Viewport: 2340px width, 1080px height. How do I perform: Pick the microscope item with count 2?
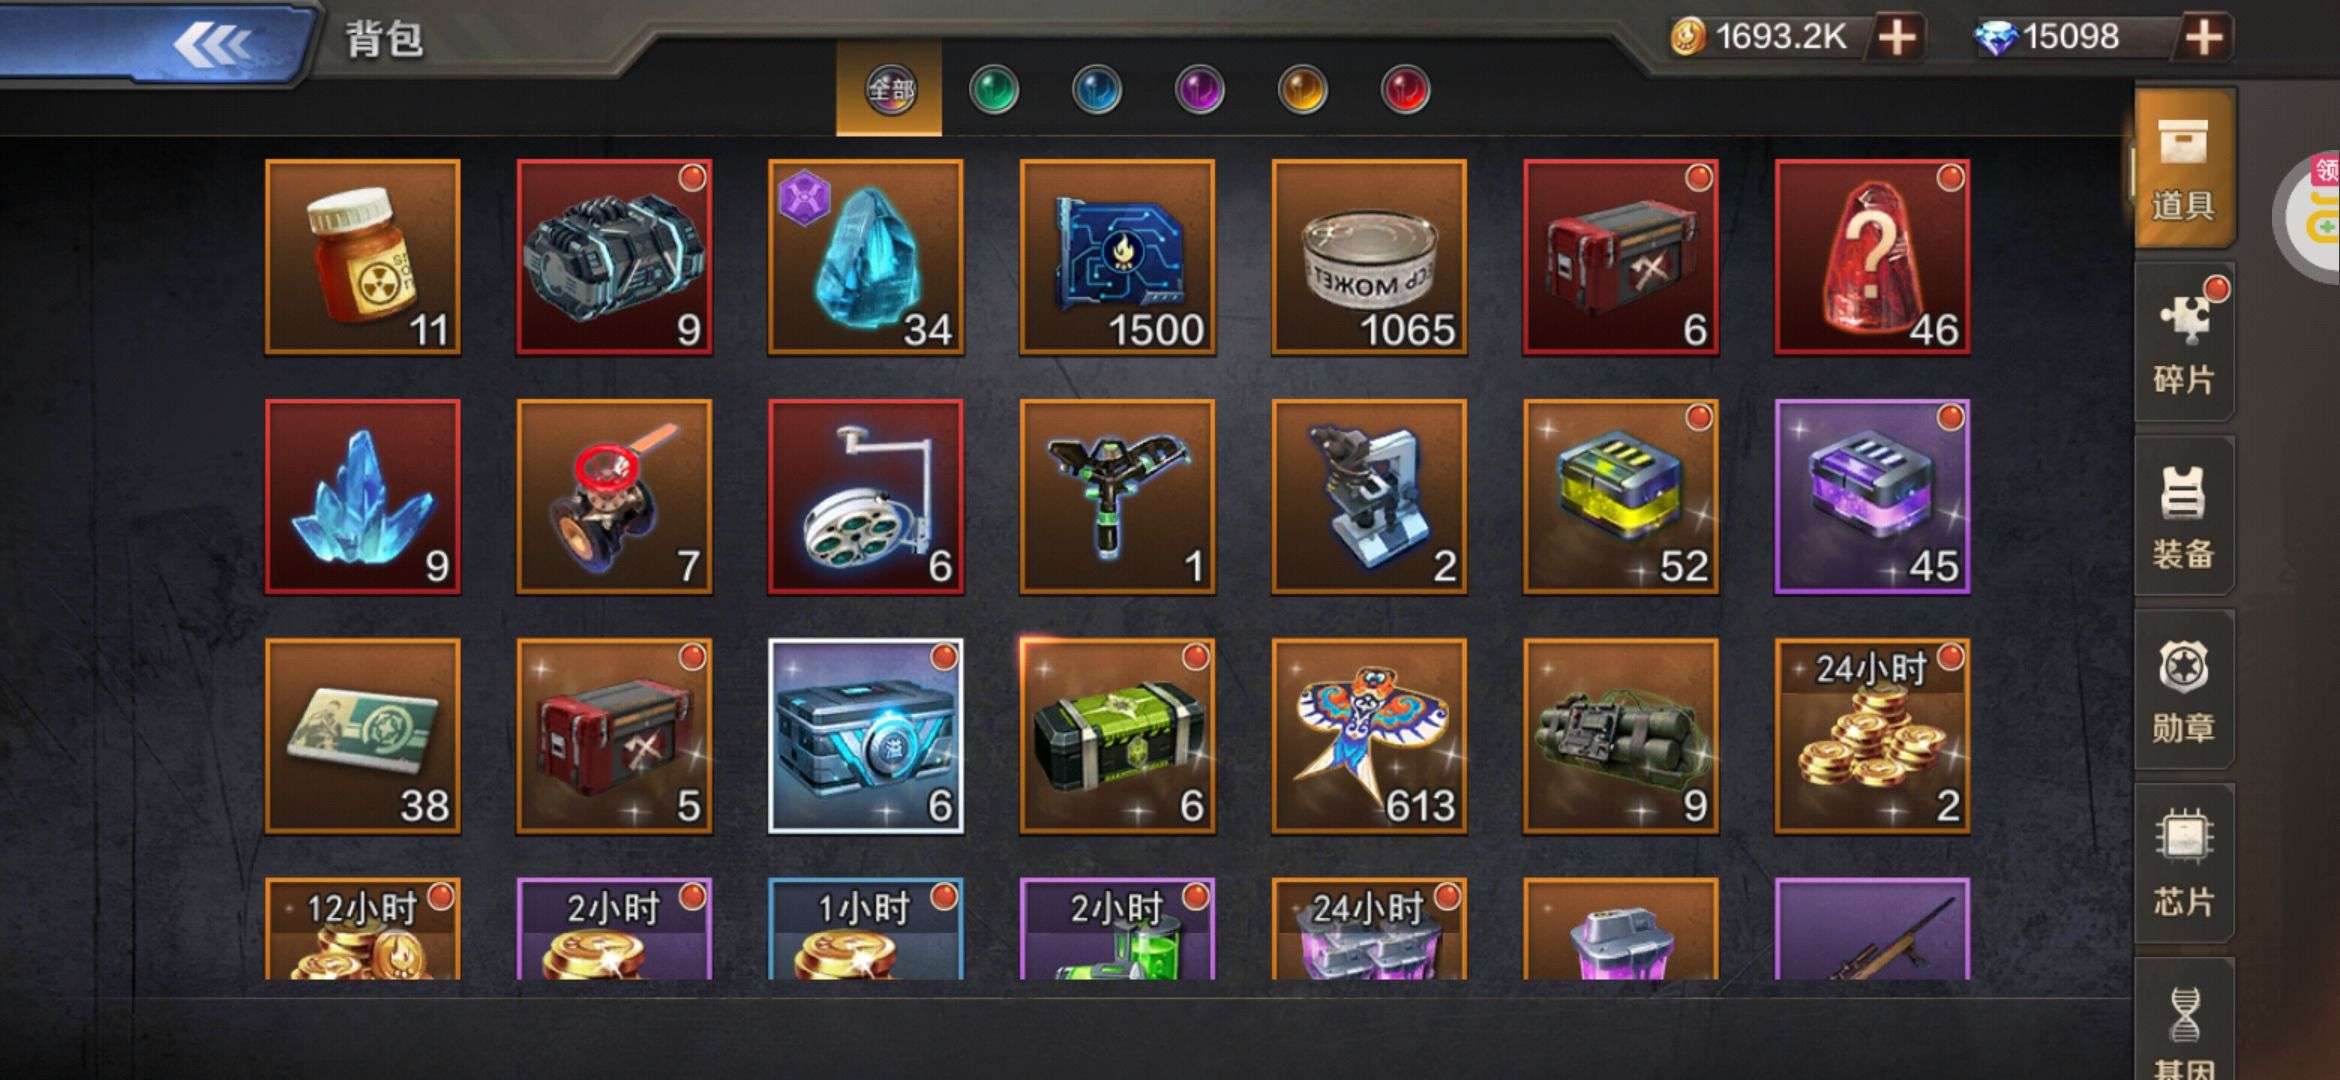pyautogui.click(x=1369, y=497)
